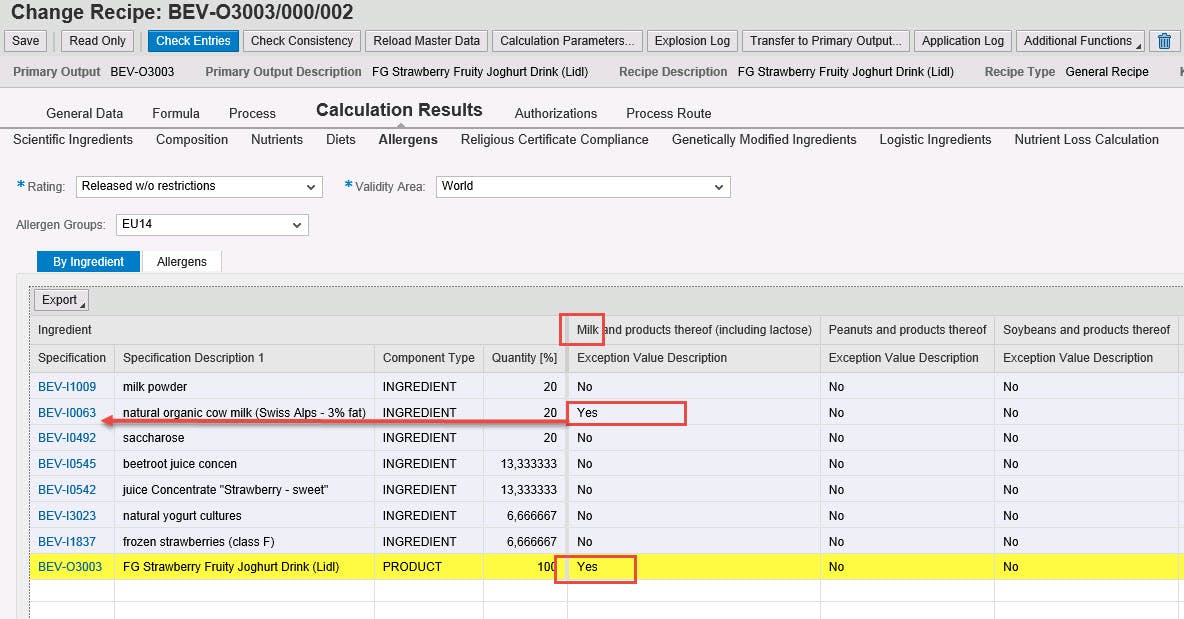
Task: Open the Process Route tab
Action: [668, 113]
